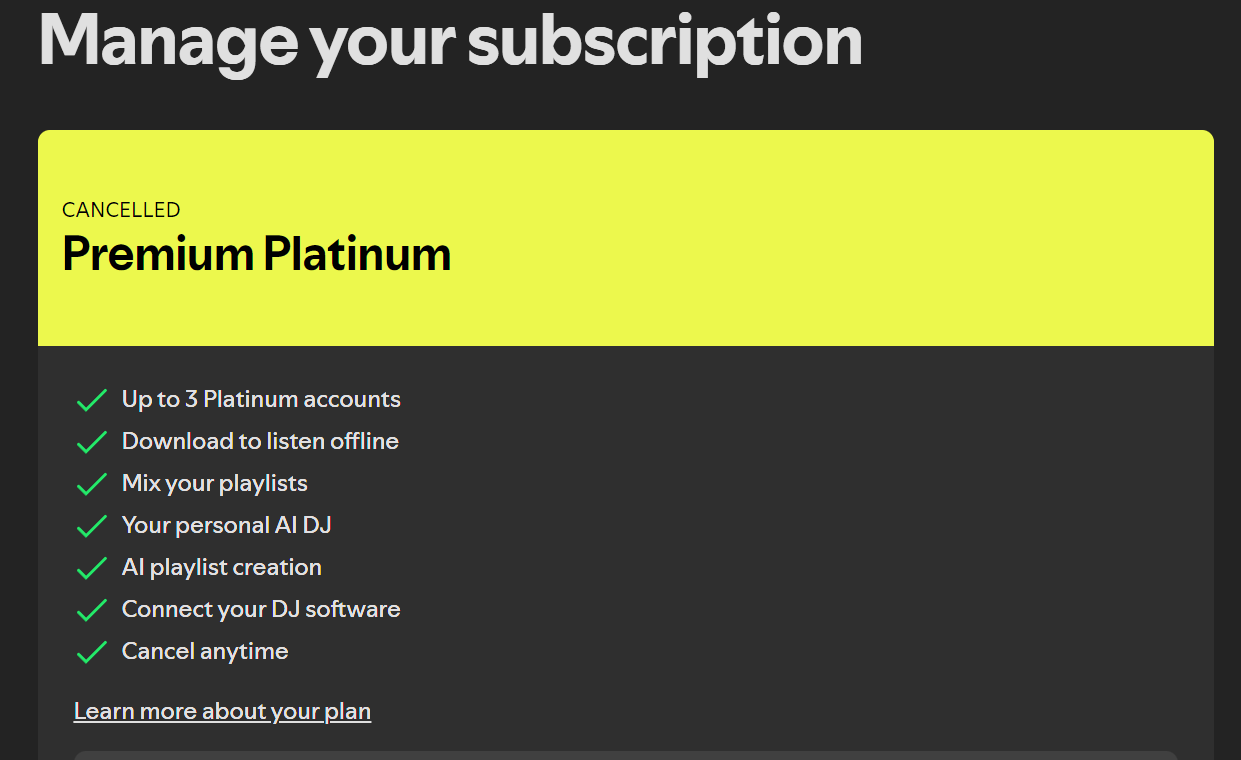Click the checkmark beside Up to 3 Platinum accounts
The width and height of the screenshot is (1241, 760).
point(91,400)
